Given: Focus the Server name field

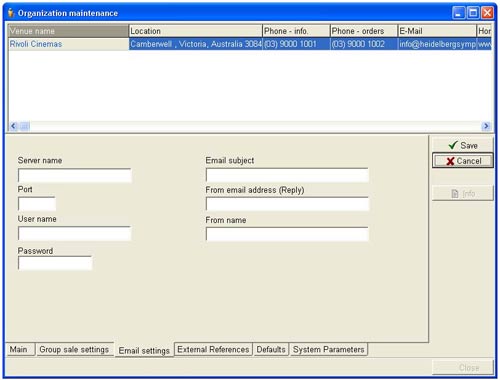Looking at the screenshot, I should click(x=75, y=175).
